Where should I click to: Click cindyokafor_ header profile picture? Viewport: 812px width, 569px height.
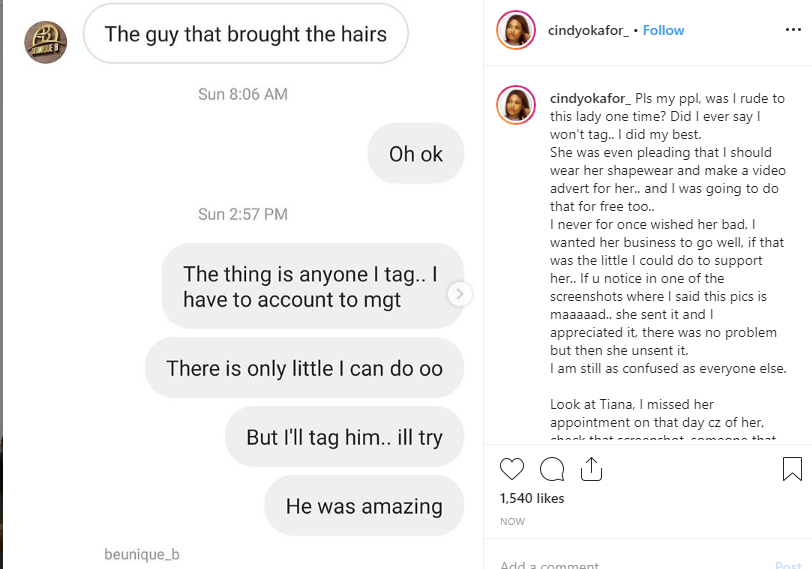click(x=516, y=31)
